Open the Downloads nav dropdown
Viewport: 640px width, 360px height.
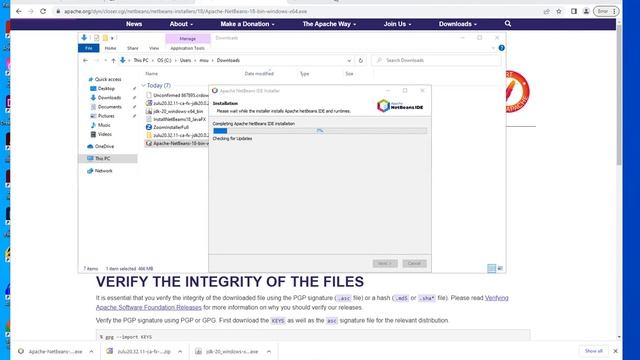pos(458,24)
